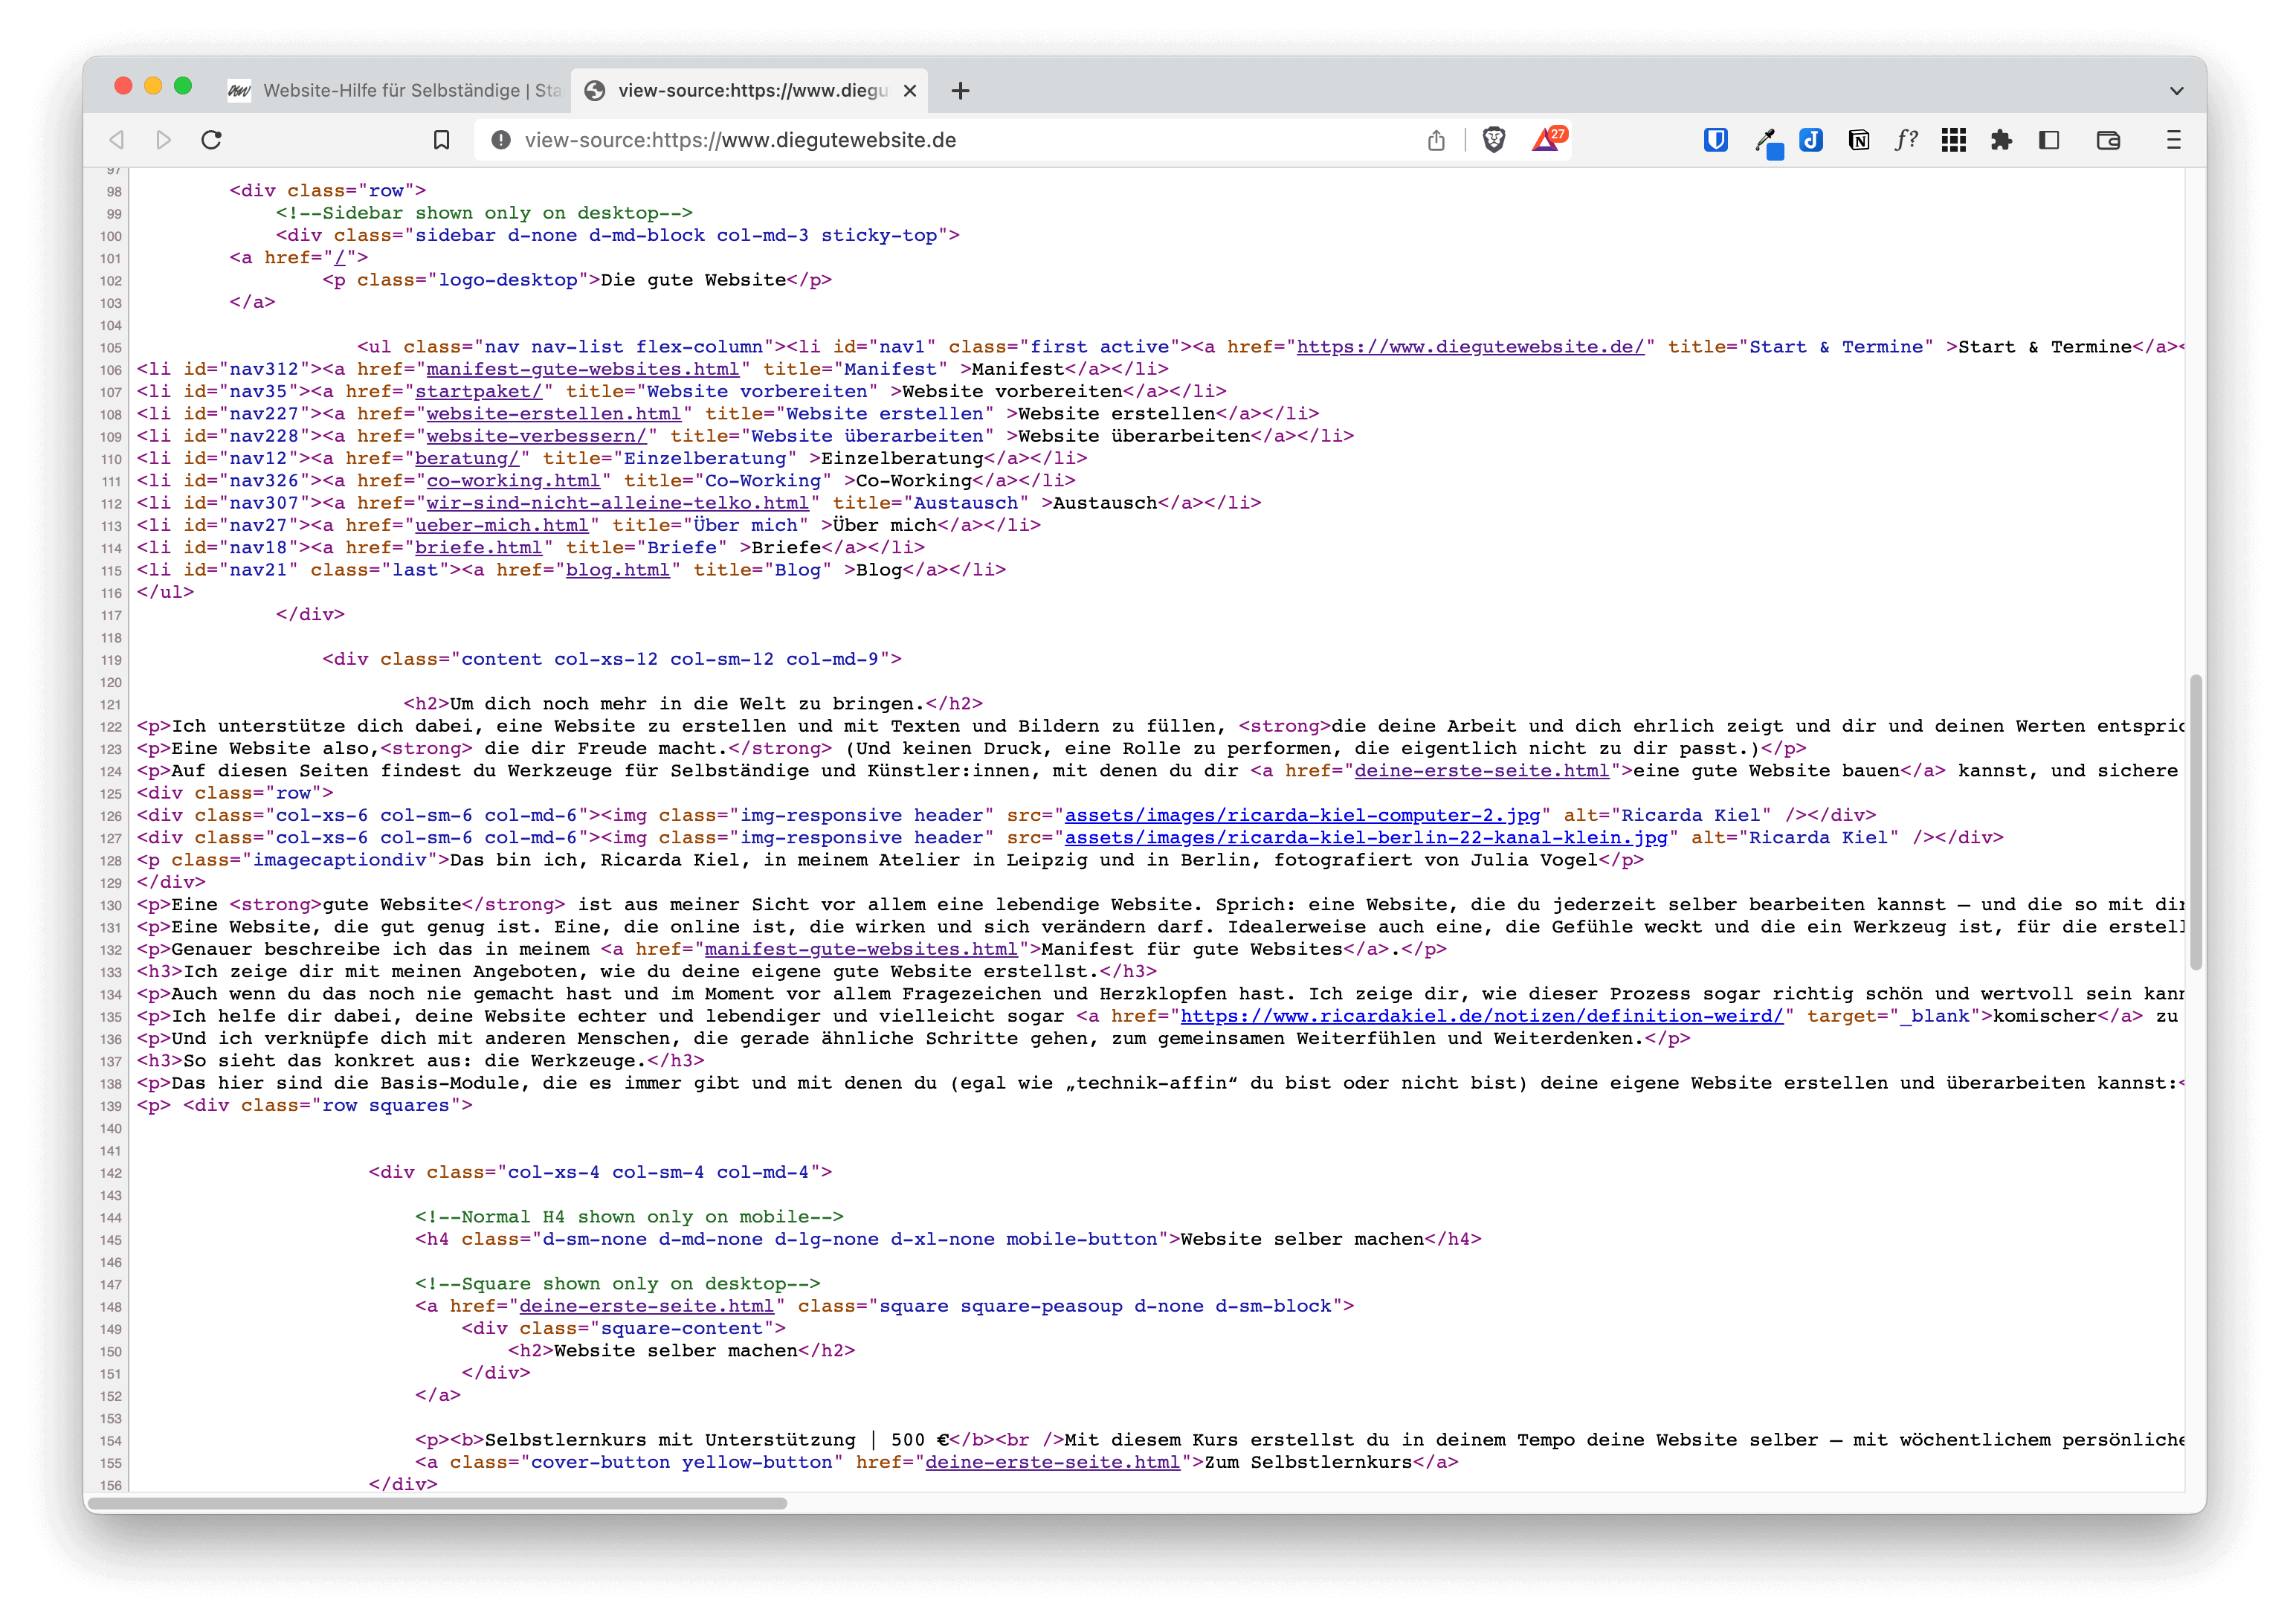Expand the tab search chevron

(x=2176, y=91)
